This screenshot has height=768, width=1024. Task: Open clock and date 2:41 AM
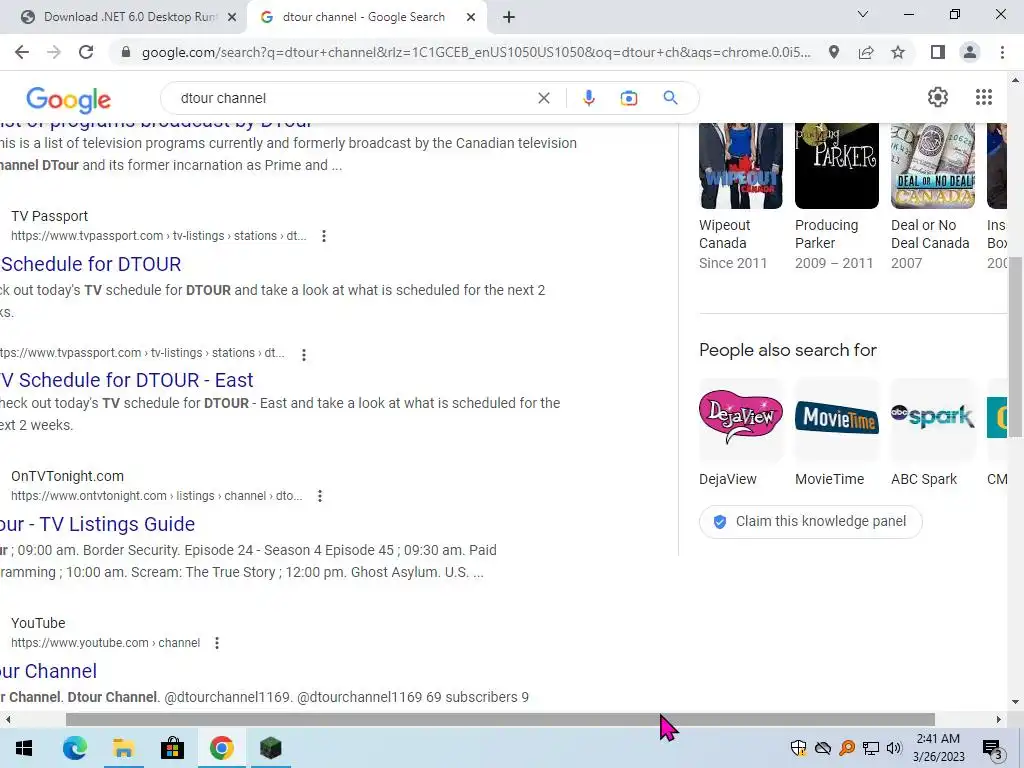[x=938, y=748]
